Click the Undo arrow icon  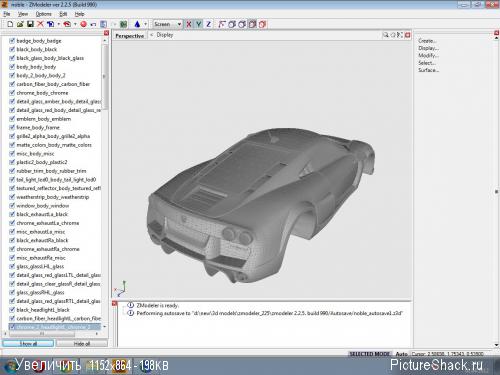click(x=93, y=24)
